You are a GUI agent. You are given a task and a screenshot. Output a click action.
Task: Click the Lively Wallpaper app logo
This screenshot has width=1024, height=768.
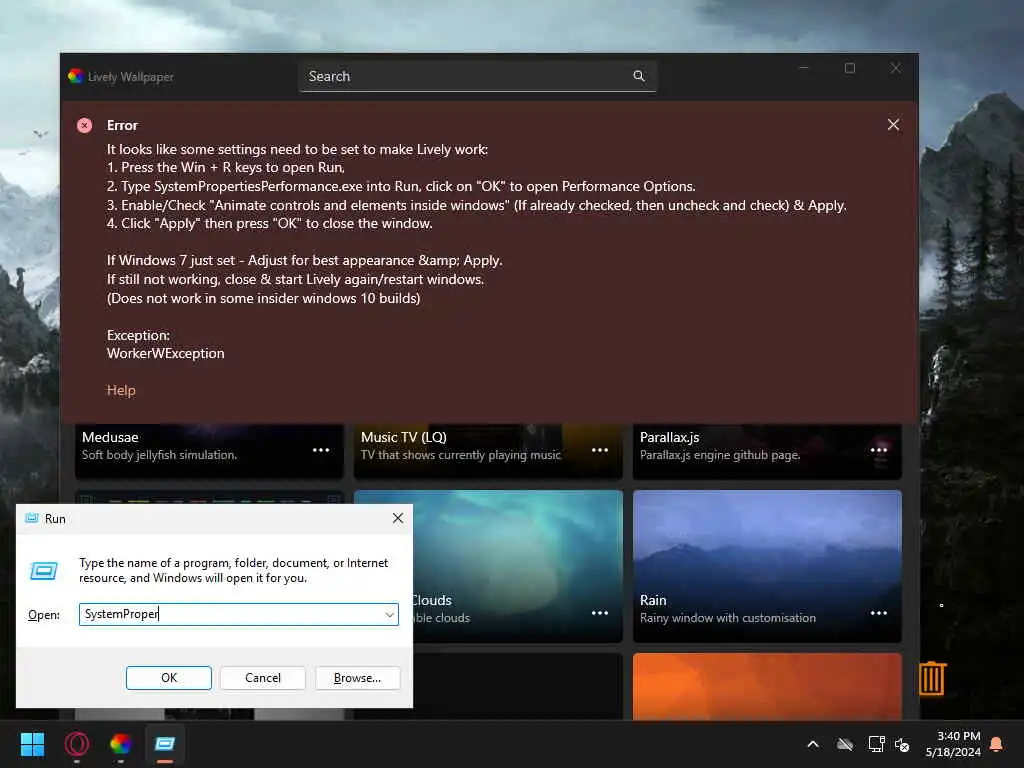(x=76, y=76)
